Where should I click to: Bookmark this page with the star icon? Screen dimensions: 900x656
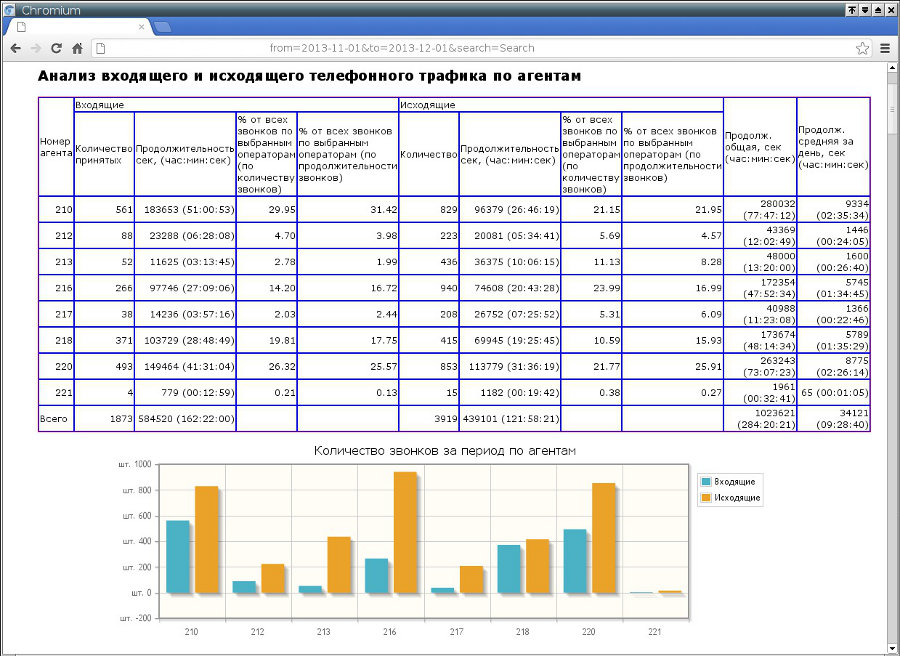tap(862, 48)
